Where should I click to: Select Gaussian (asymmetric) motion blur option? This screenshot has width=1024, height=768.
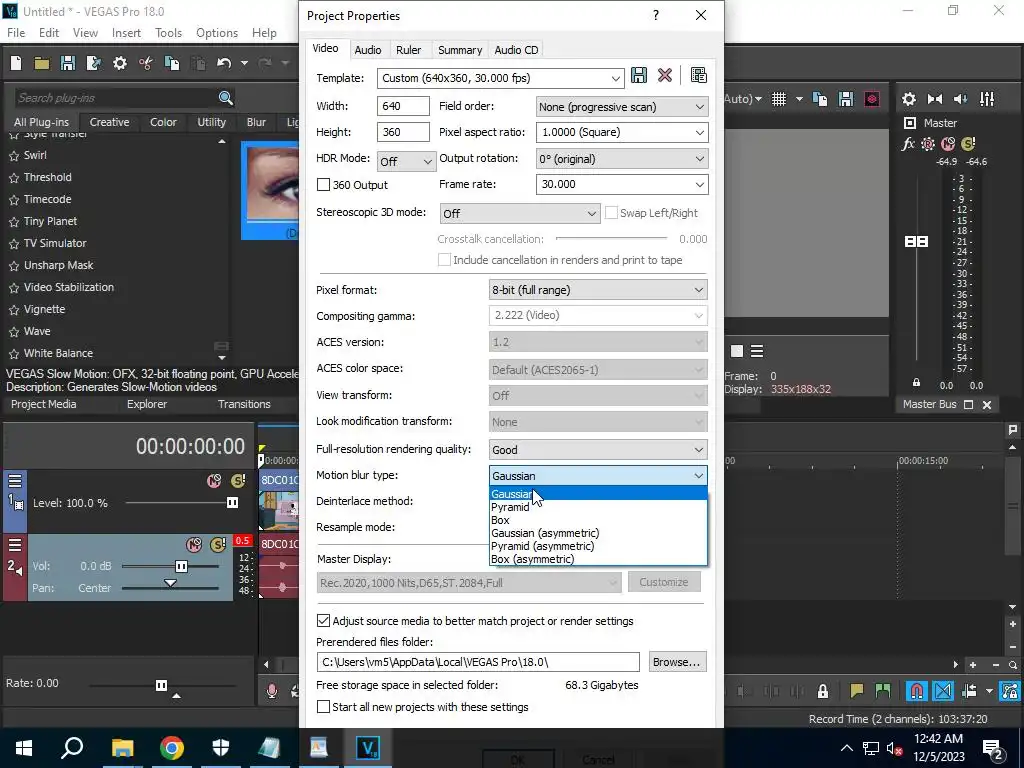pos(598,533)
